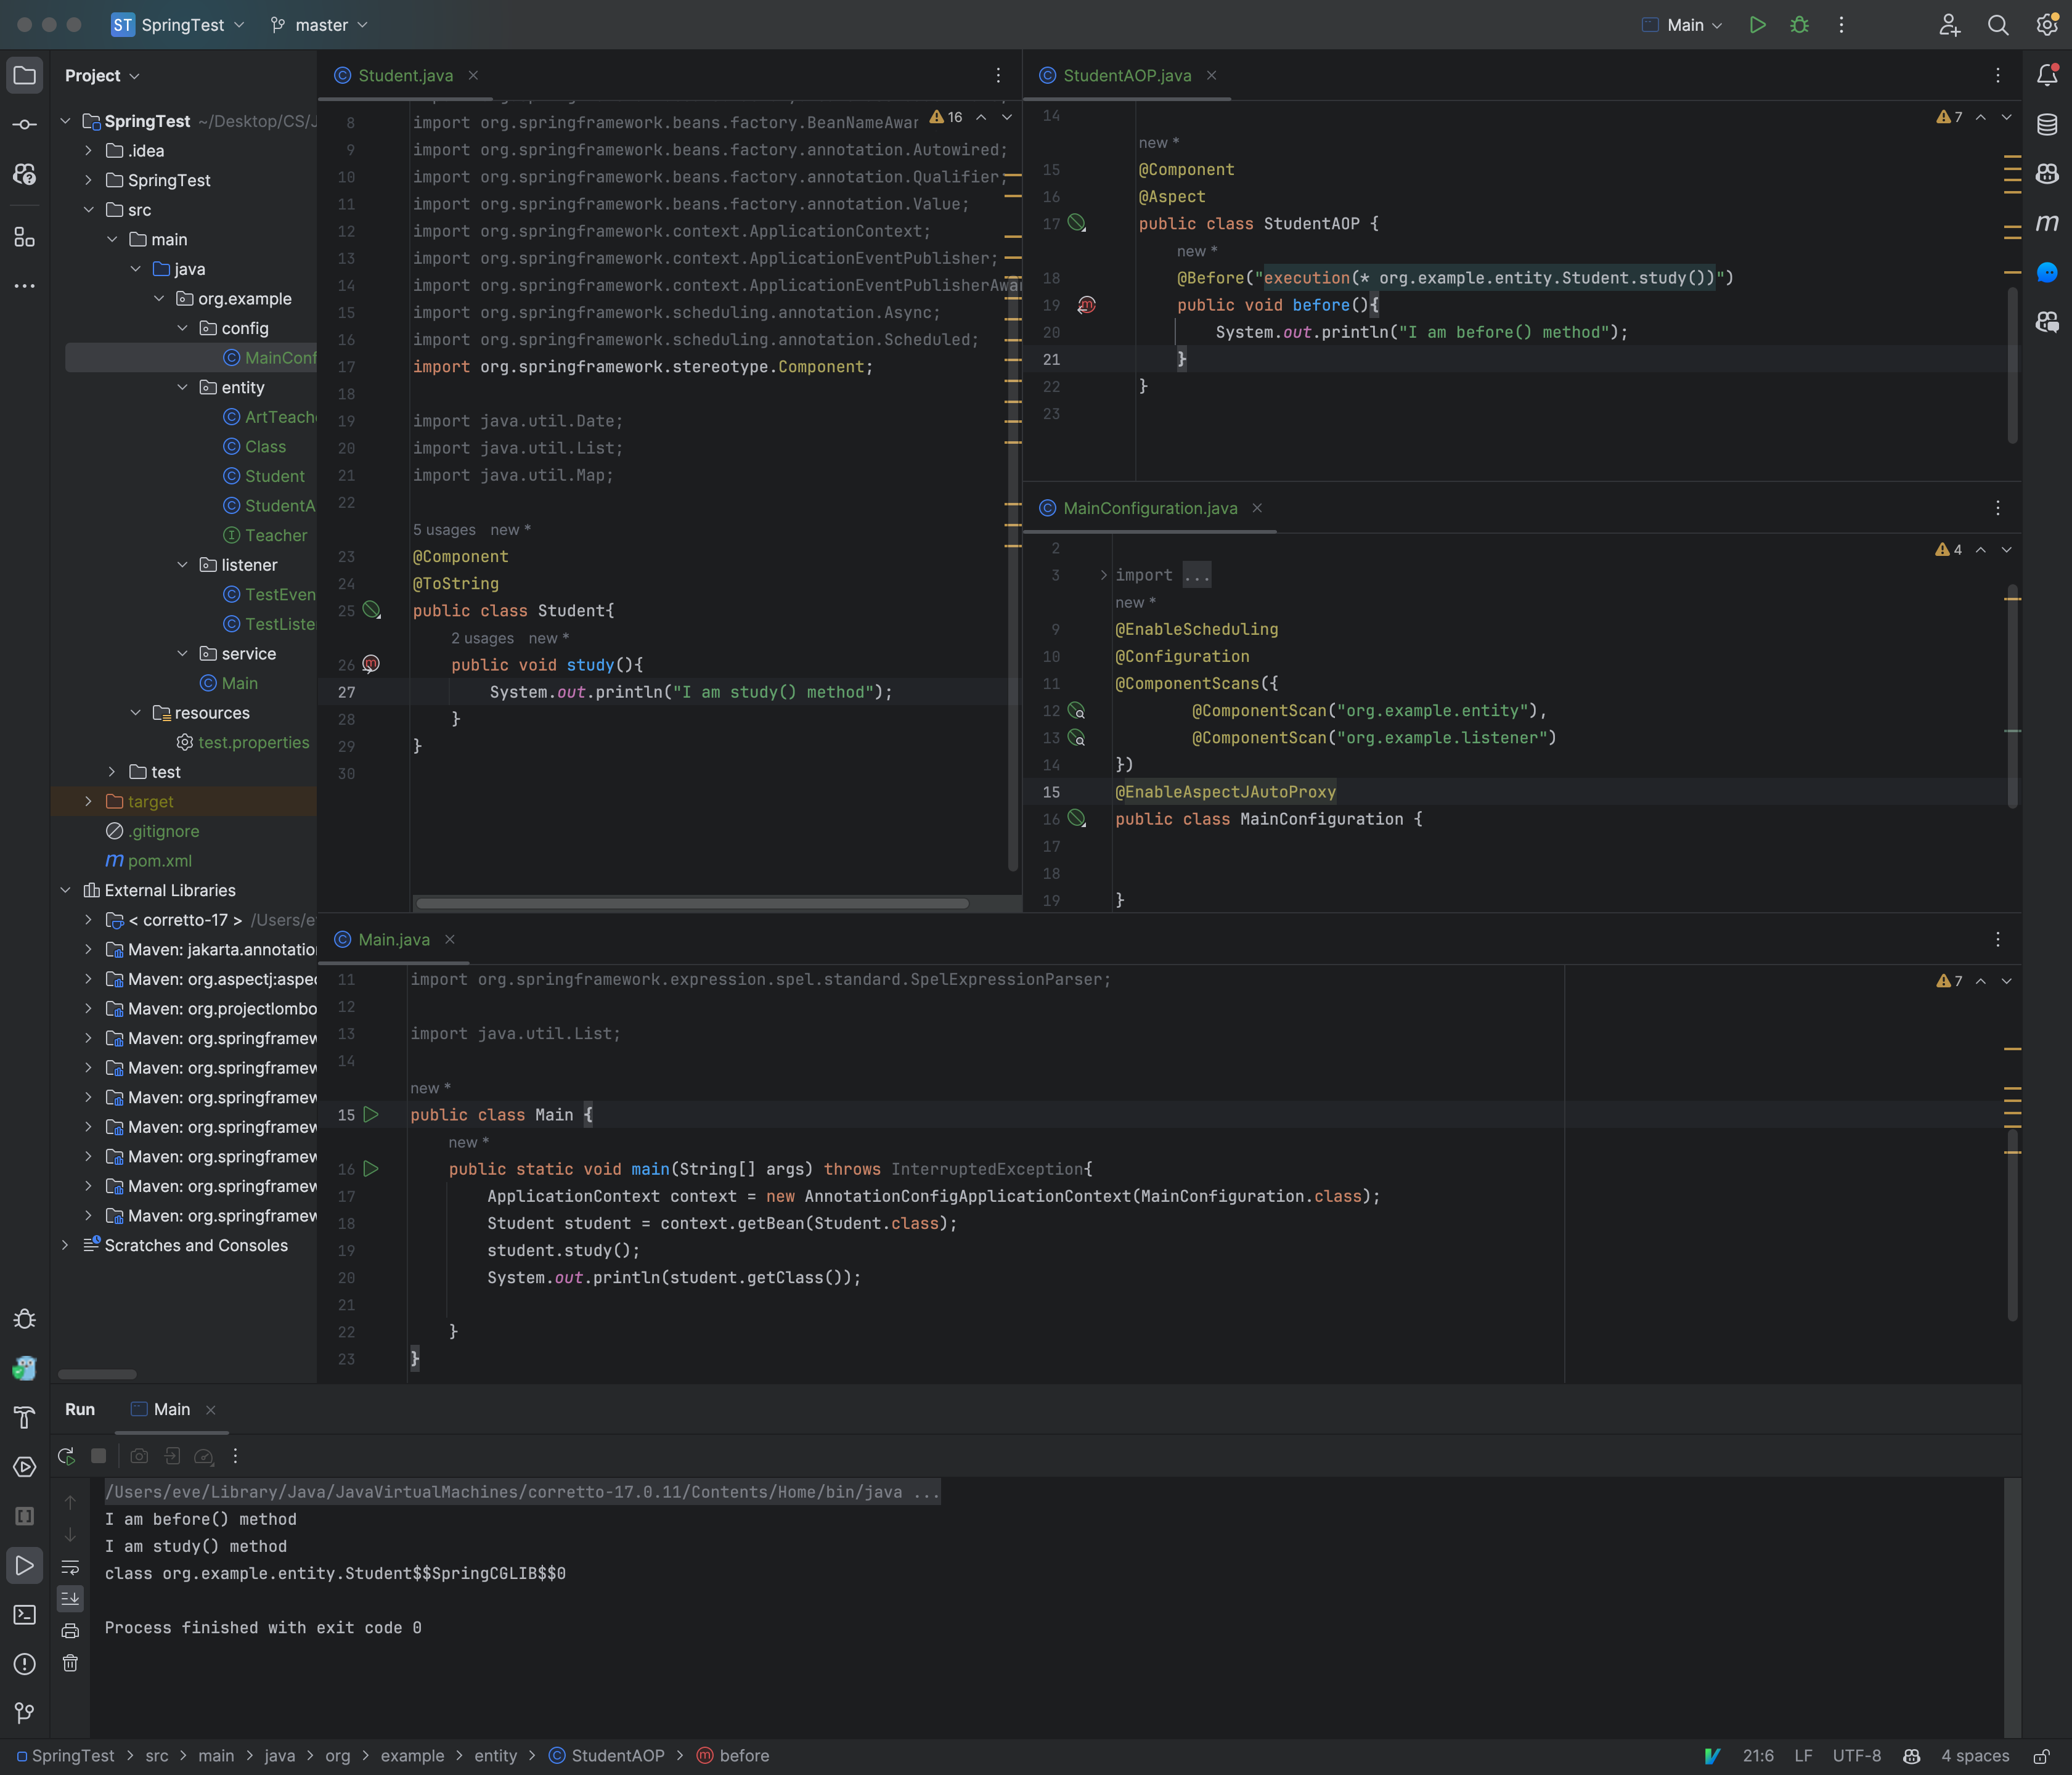This screenshot has height=1775, width=2072.
Task: Open master branch dropdown
Action: (x=320, y=25)
